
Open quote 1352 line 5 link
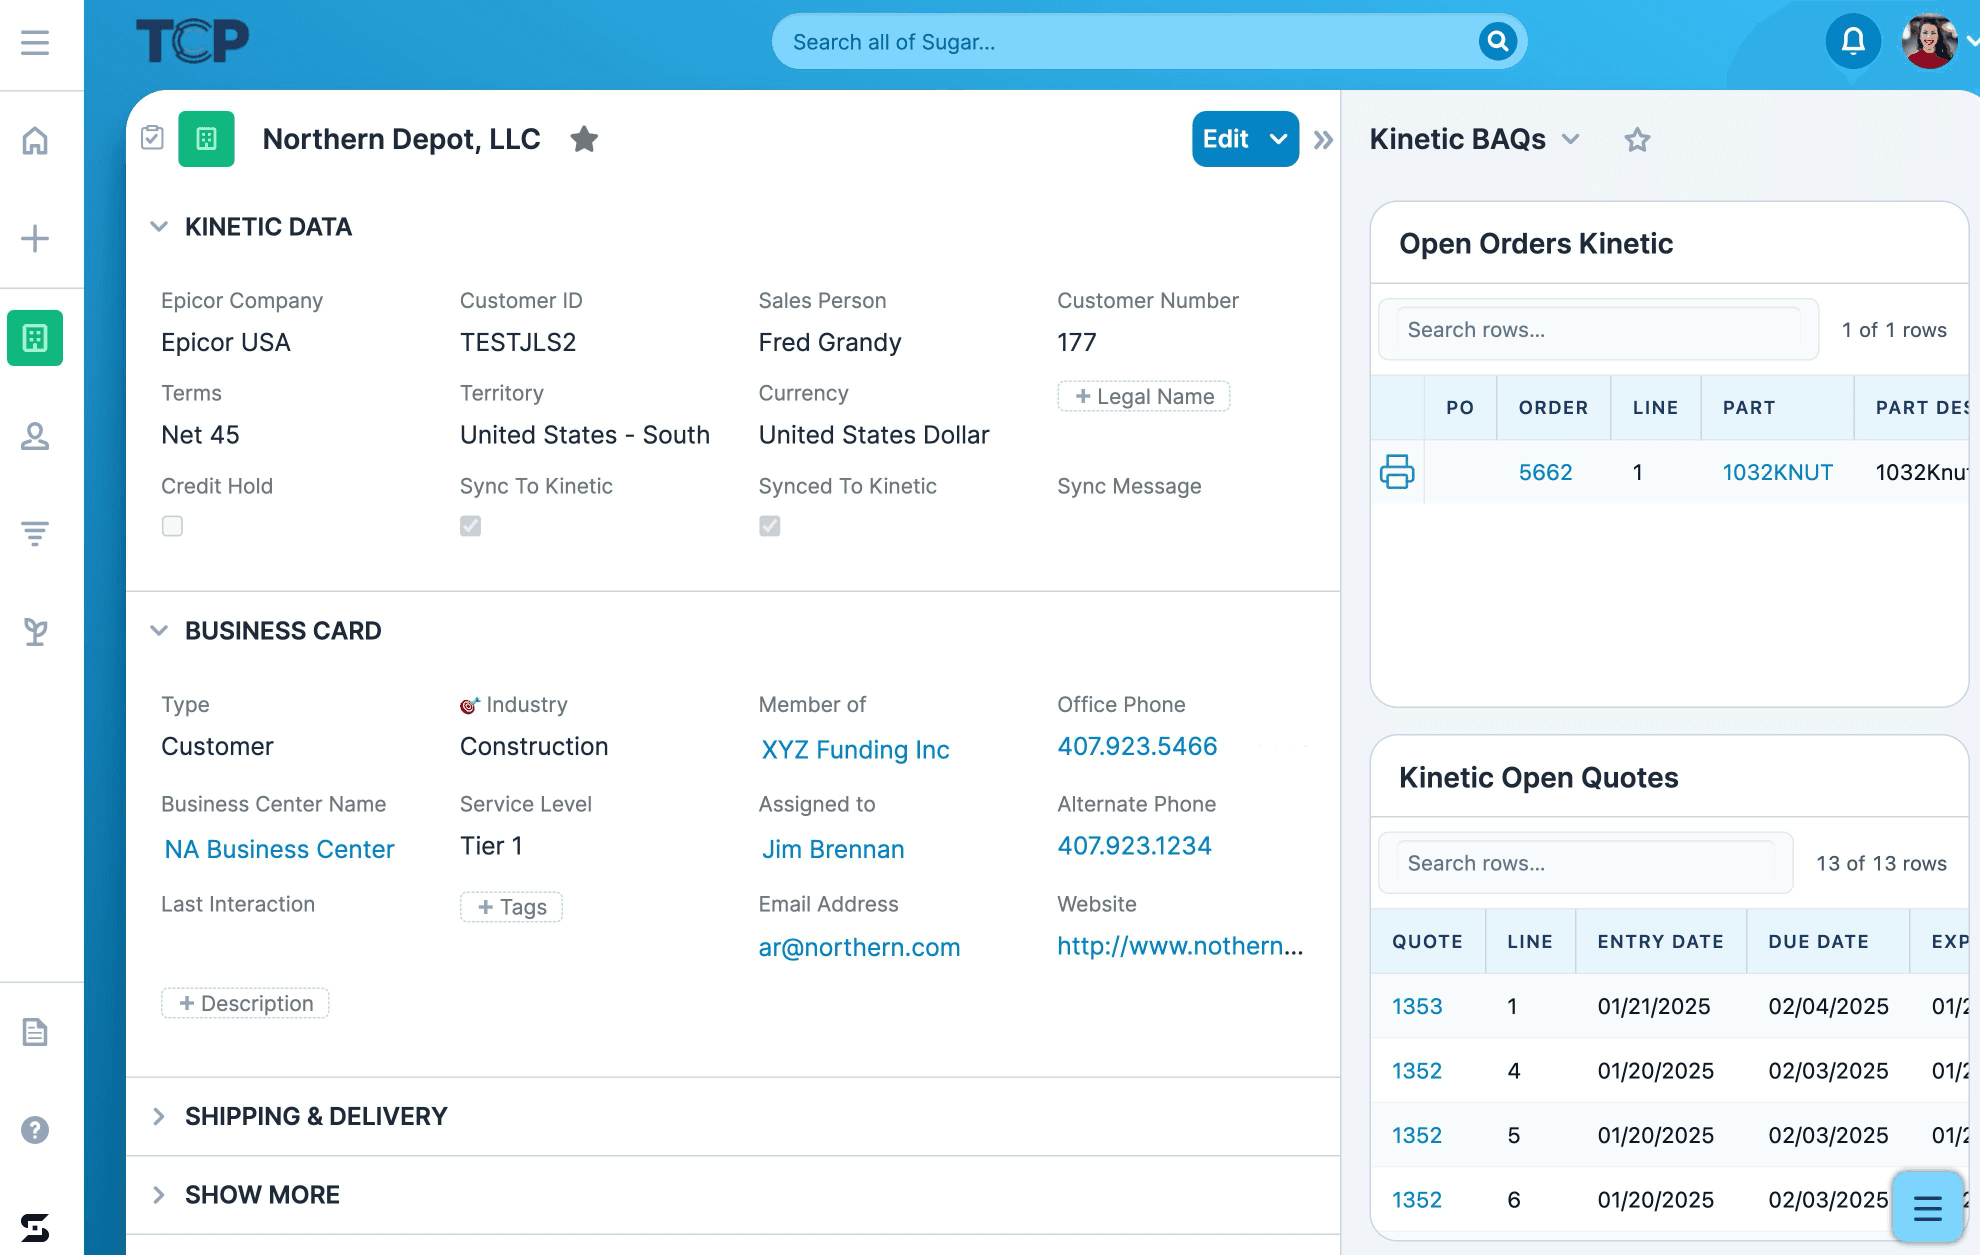click(x=1417, y=1135)
